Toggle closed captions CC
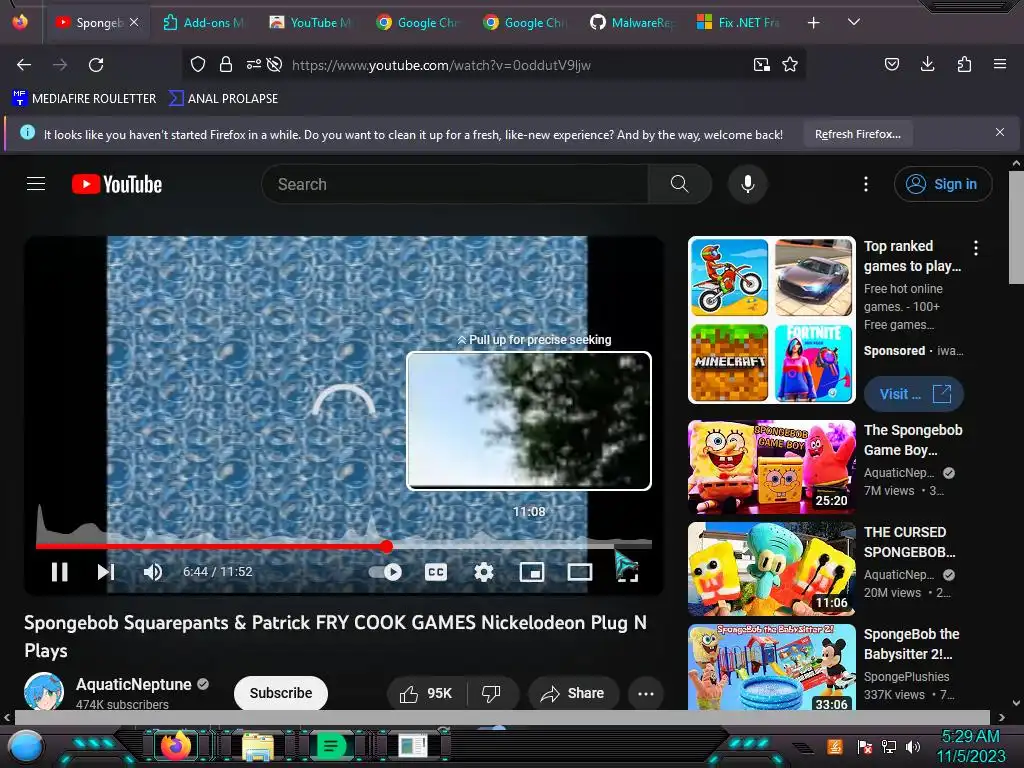This screenshot has width=1024, height=768. click(436, 572)
